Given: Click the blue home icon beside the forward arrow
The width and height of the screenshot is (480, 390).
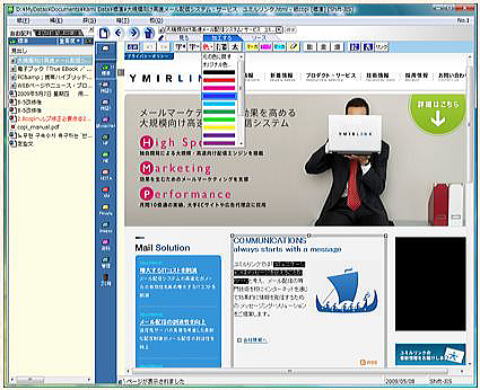Looking at the screenshot, I should pos(149,33).
